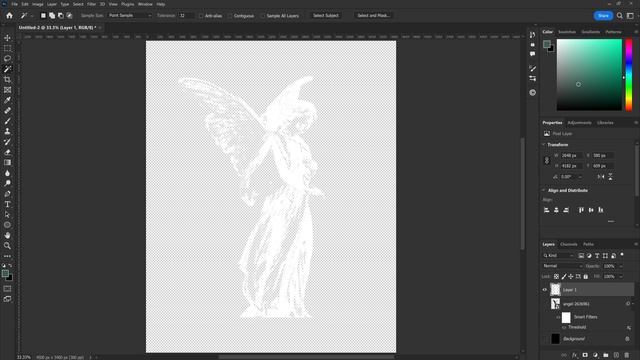Select the History Brush tool
The width and height of the screenshot is (640, 360).
tap(7, 142)
